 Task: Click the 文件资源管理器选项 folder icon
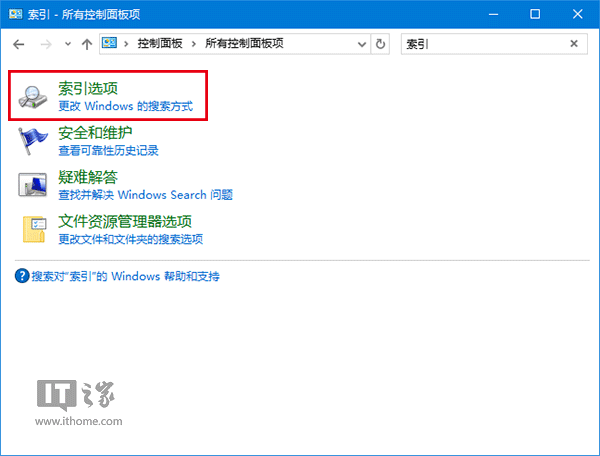(x=34, y=229)
